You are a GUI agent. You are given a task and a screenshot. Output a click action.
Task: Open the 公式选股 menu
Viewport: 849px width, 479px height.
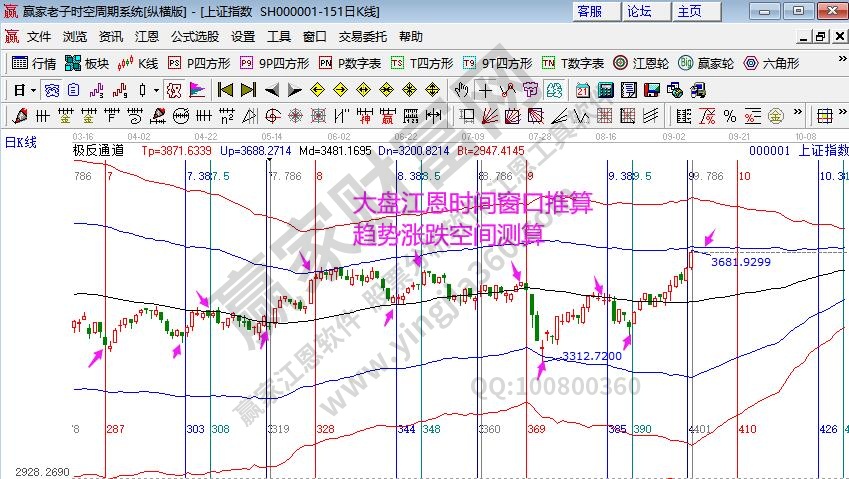[x=194, y=37]
